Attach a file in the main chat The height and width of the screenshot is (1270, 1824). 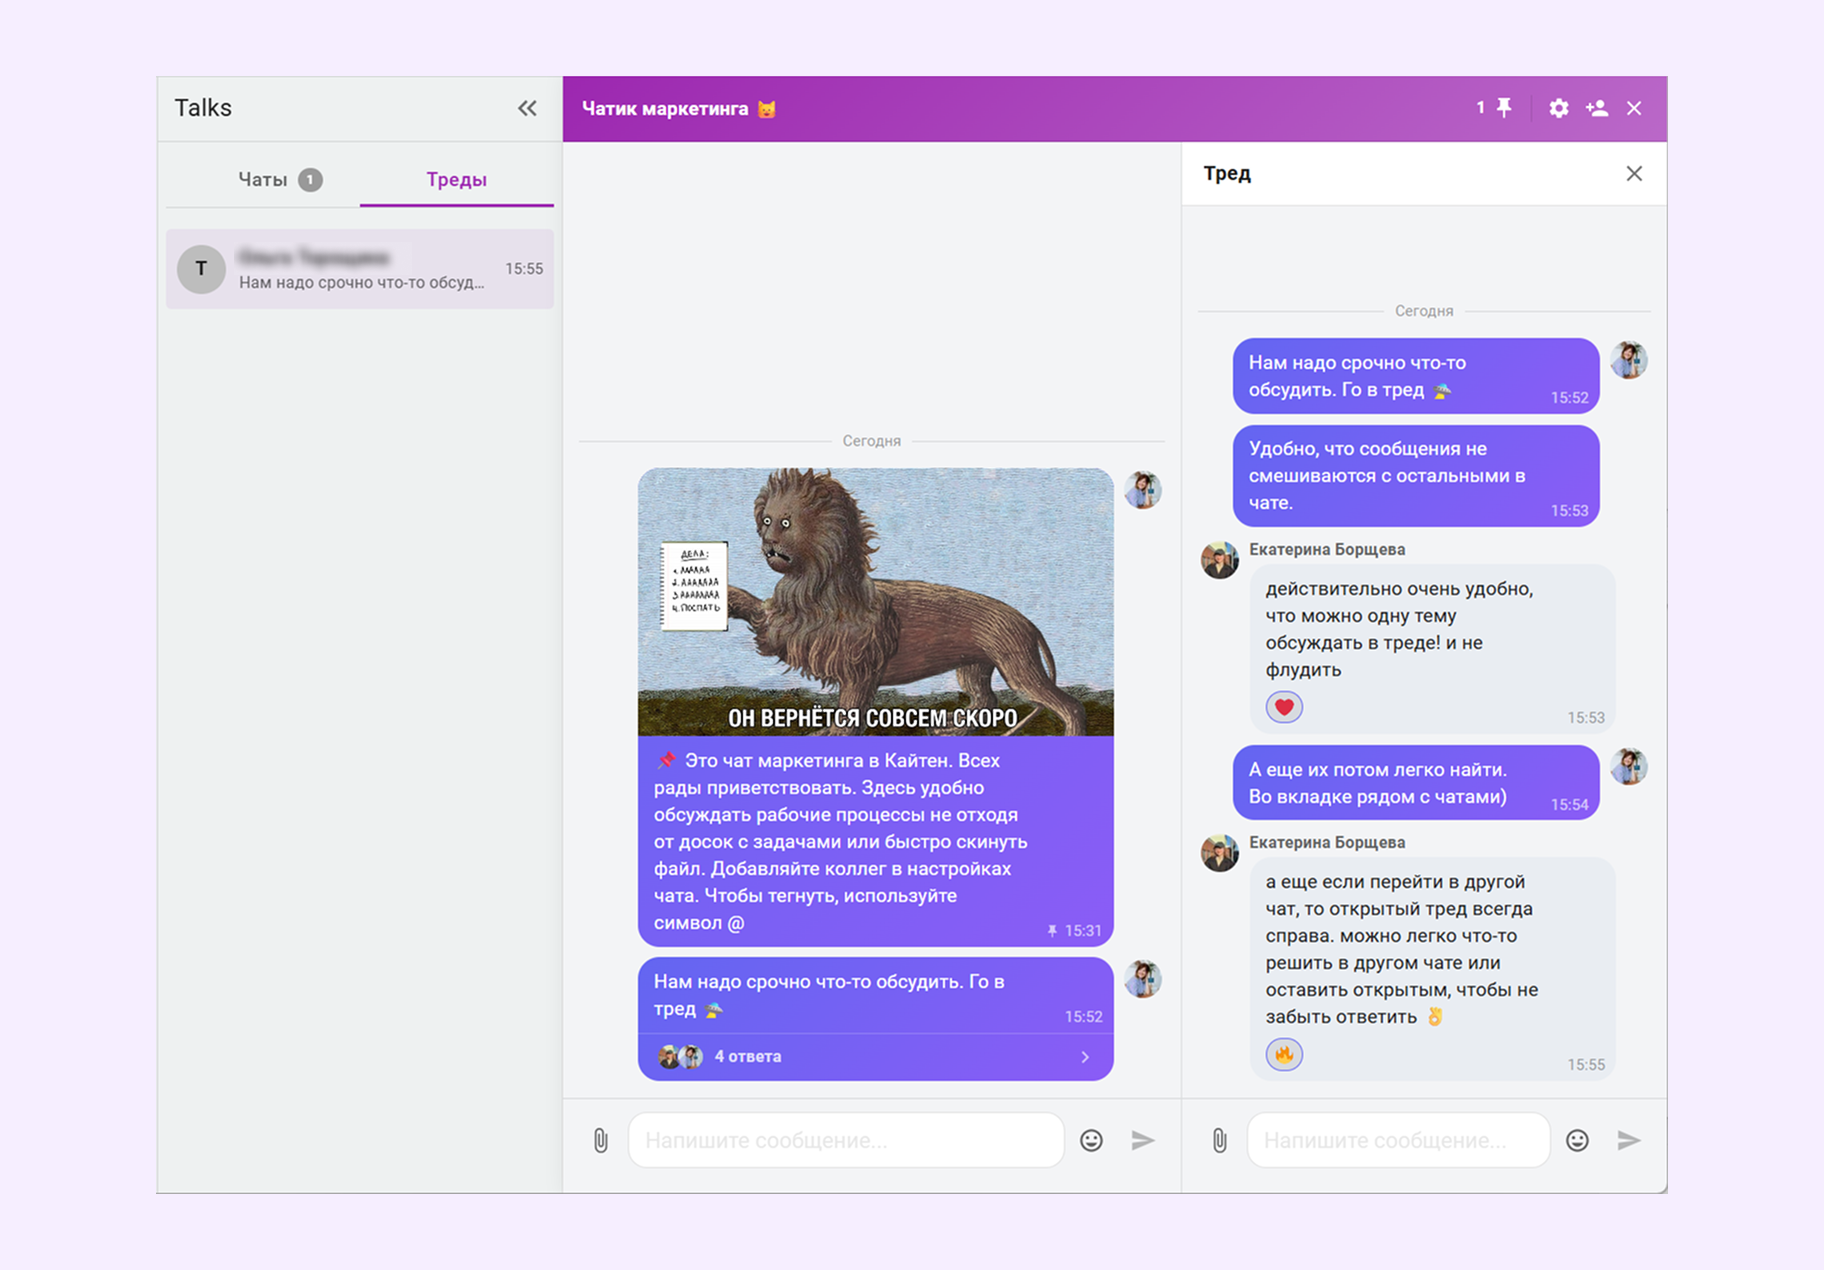600,1140
